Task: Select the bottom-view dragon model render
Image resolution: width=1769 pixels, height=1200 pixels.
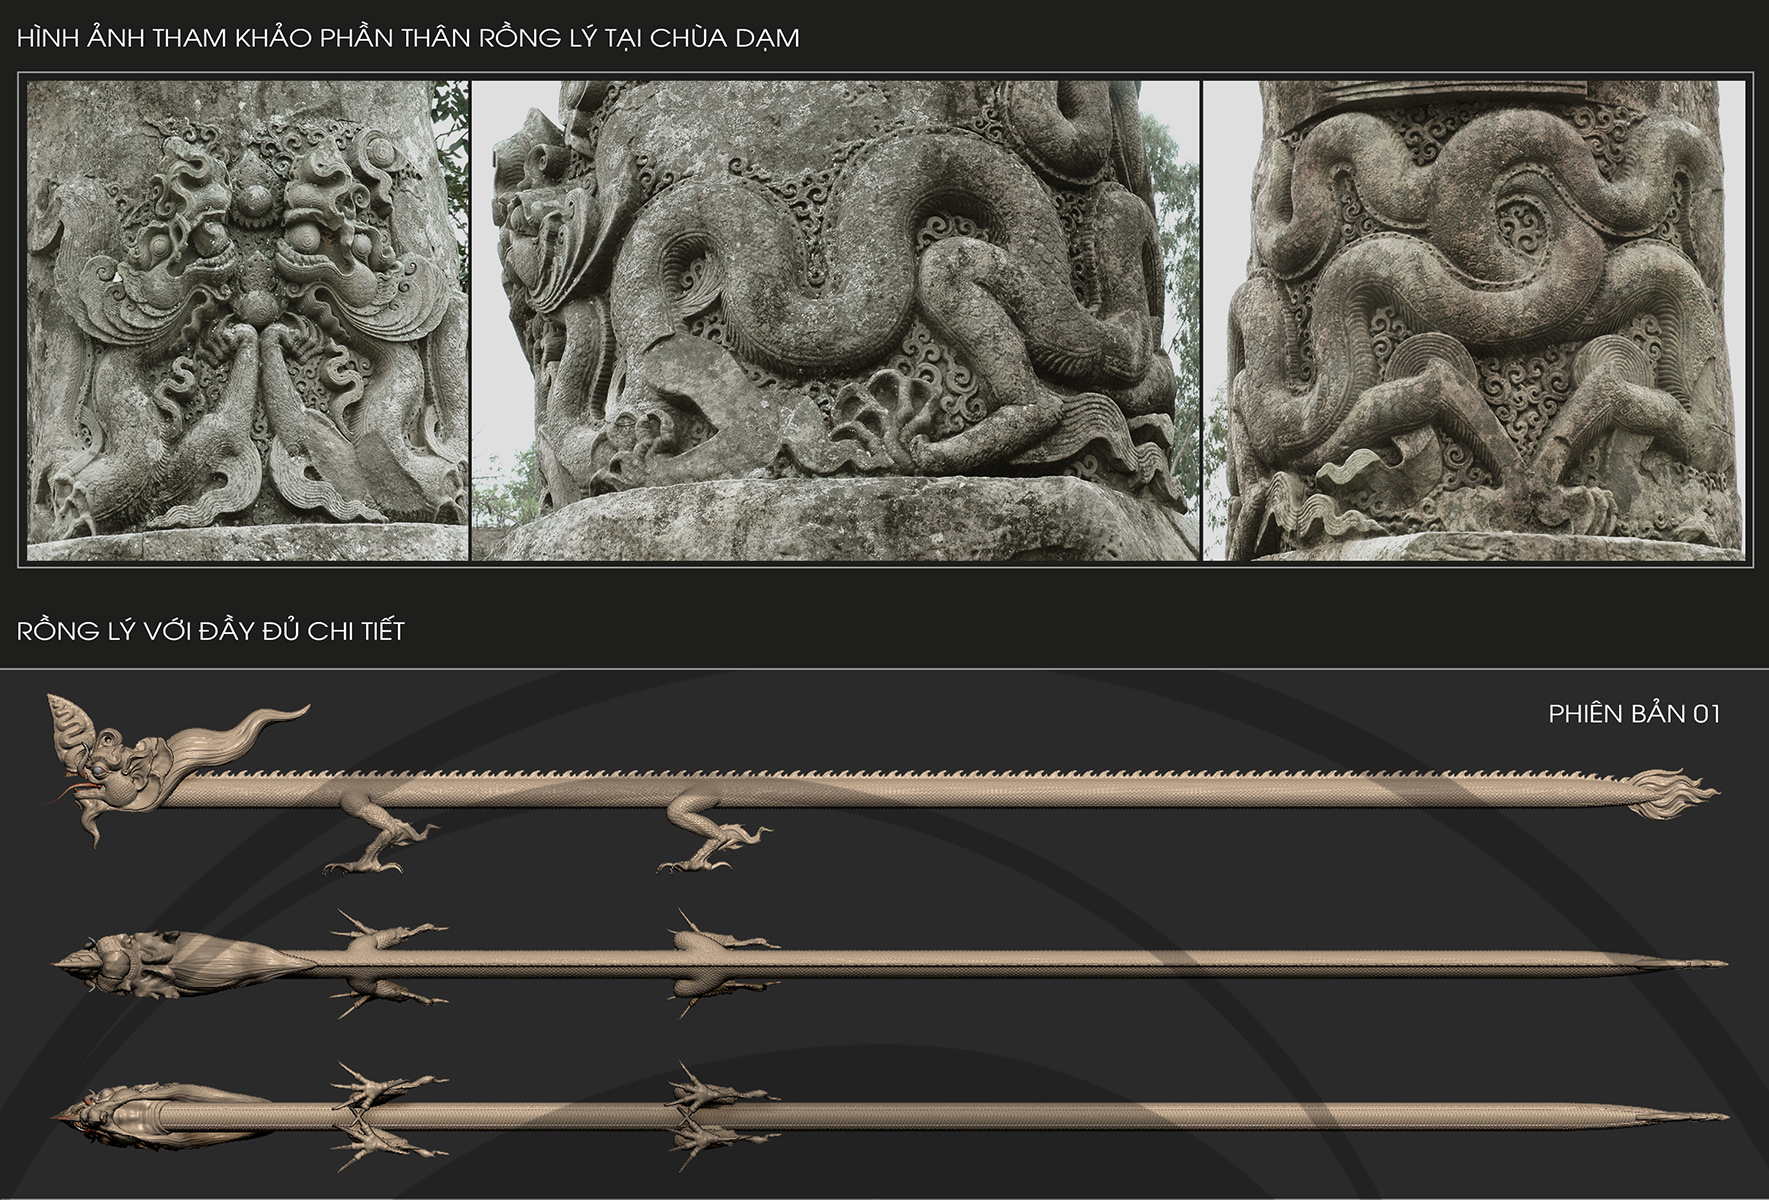Action: point(890,1116)
